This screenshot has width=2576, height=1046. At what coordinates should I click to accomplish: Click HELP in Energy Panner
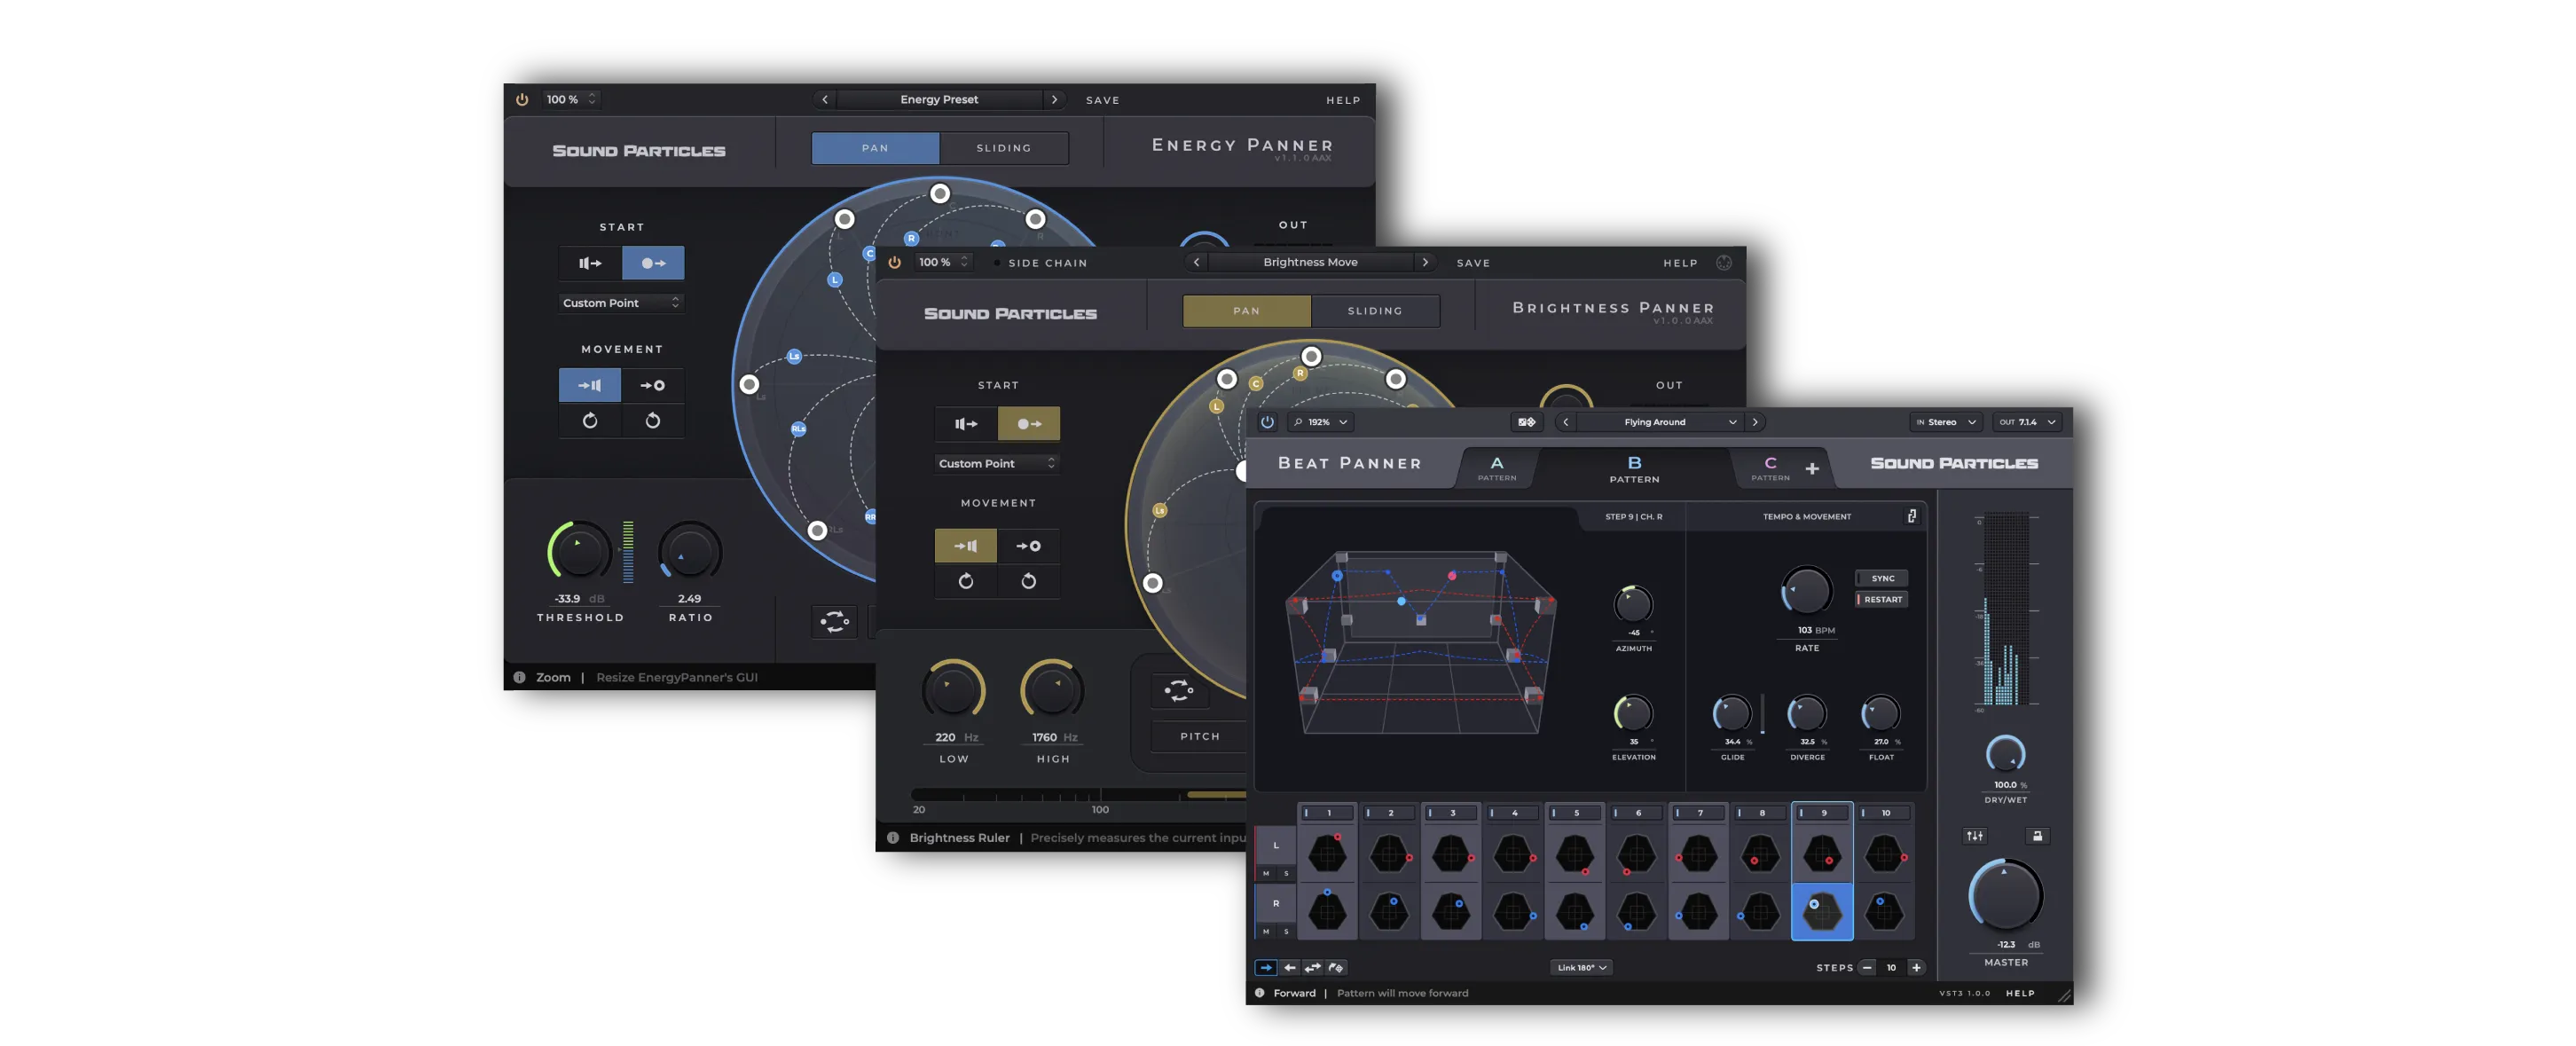click(x=1343, y=100)
